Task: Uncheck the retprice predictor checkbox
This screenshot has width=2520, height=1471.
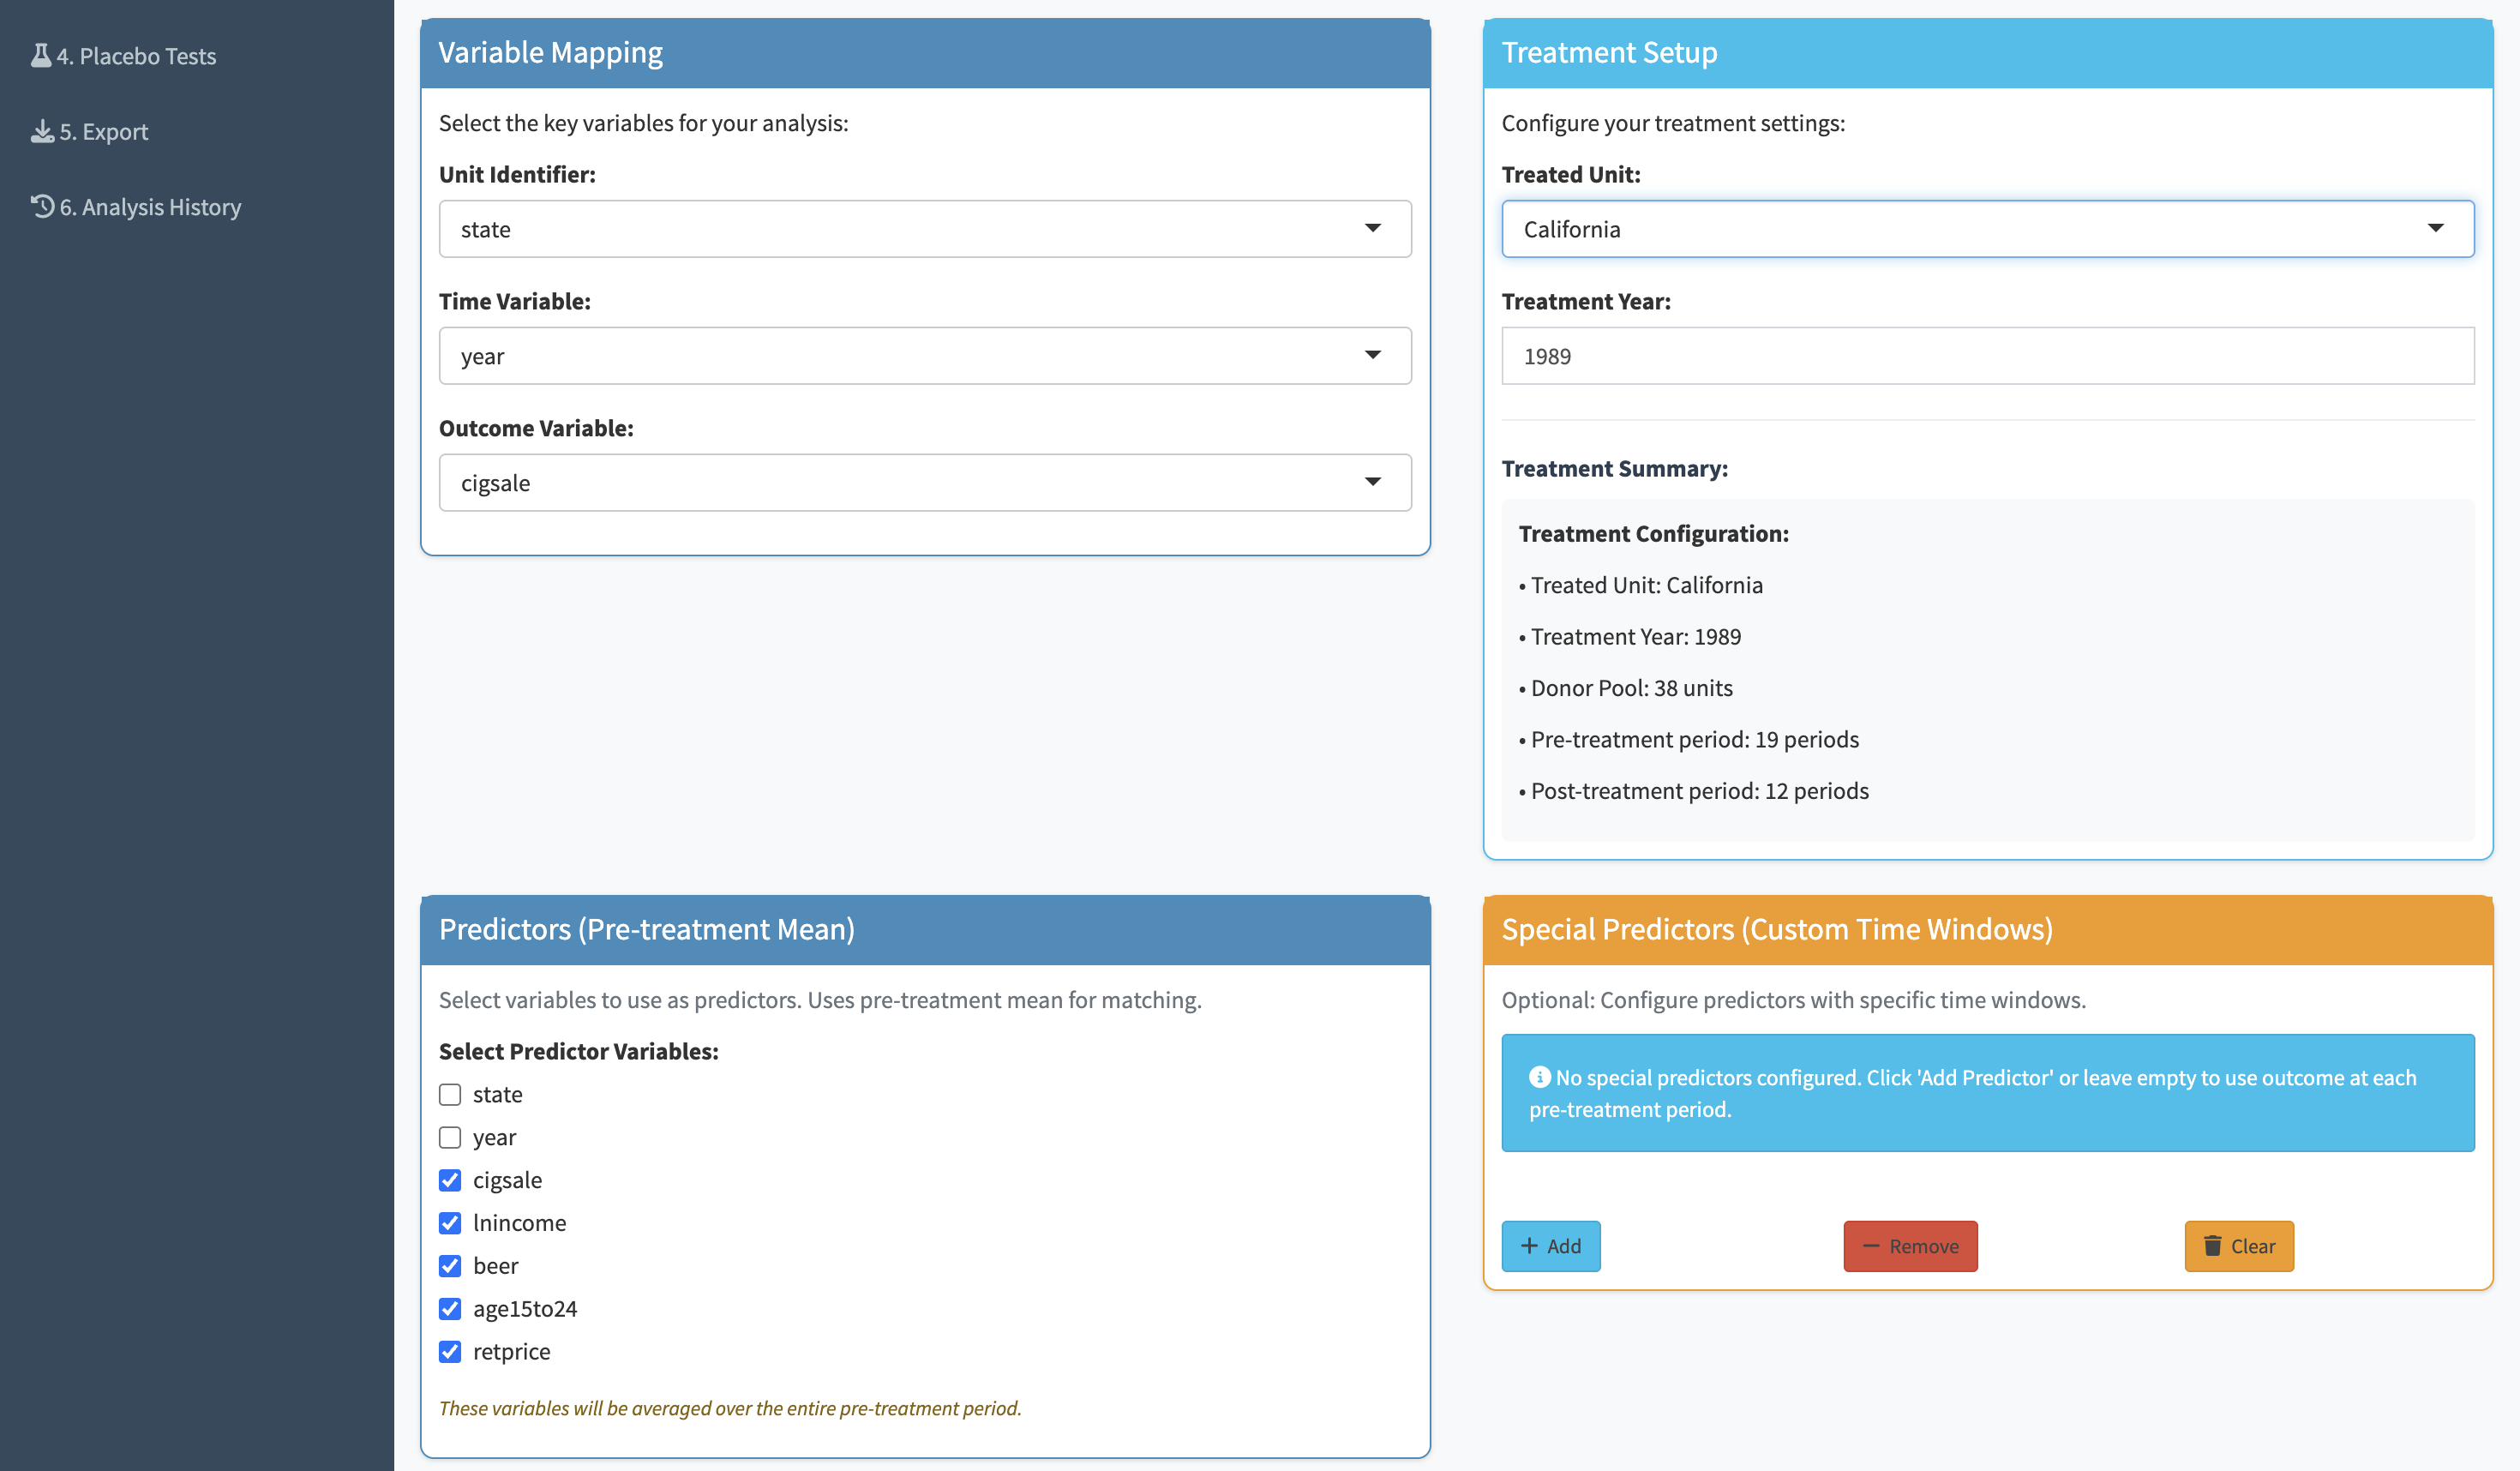Action: [x=450, y=1351]
